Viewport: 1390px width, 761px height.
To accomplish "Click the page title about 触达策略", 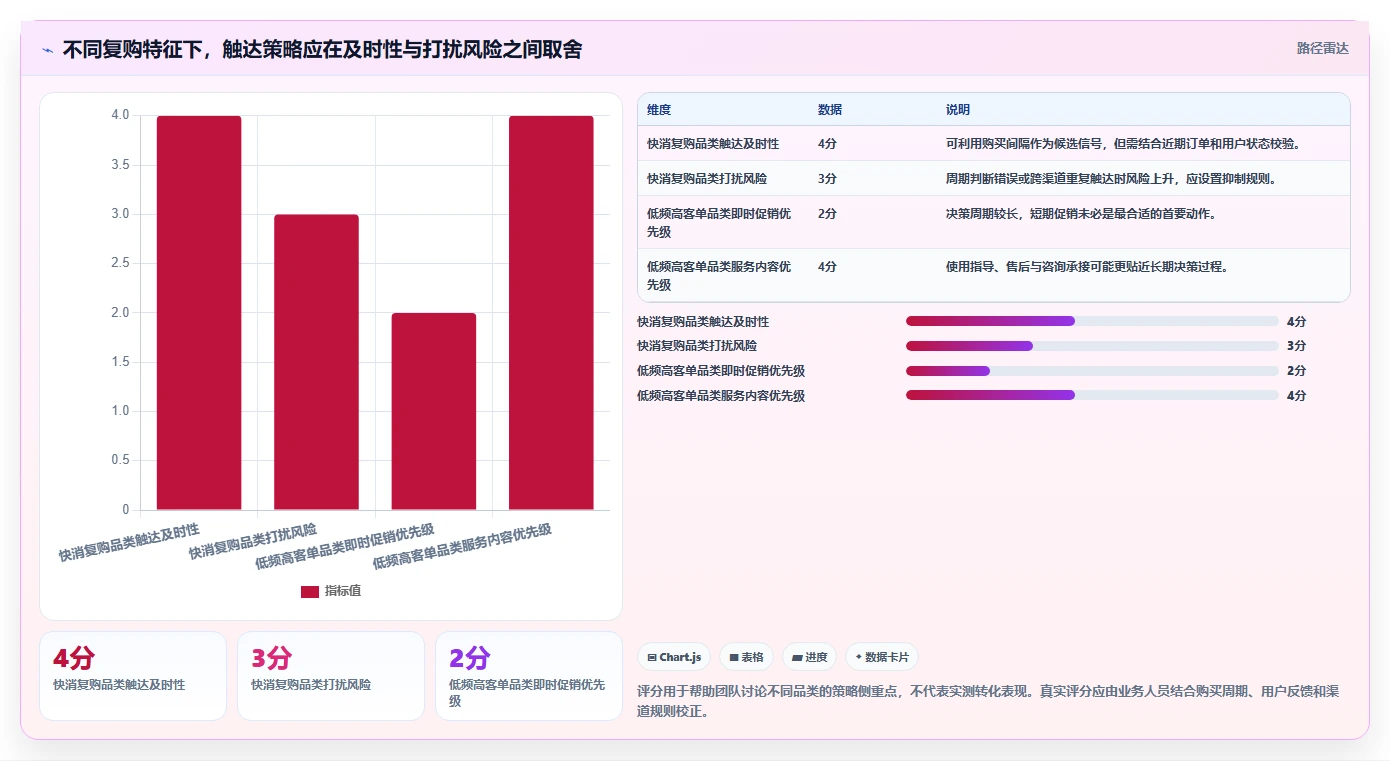I will (323, 50).
